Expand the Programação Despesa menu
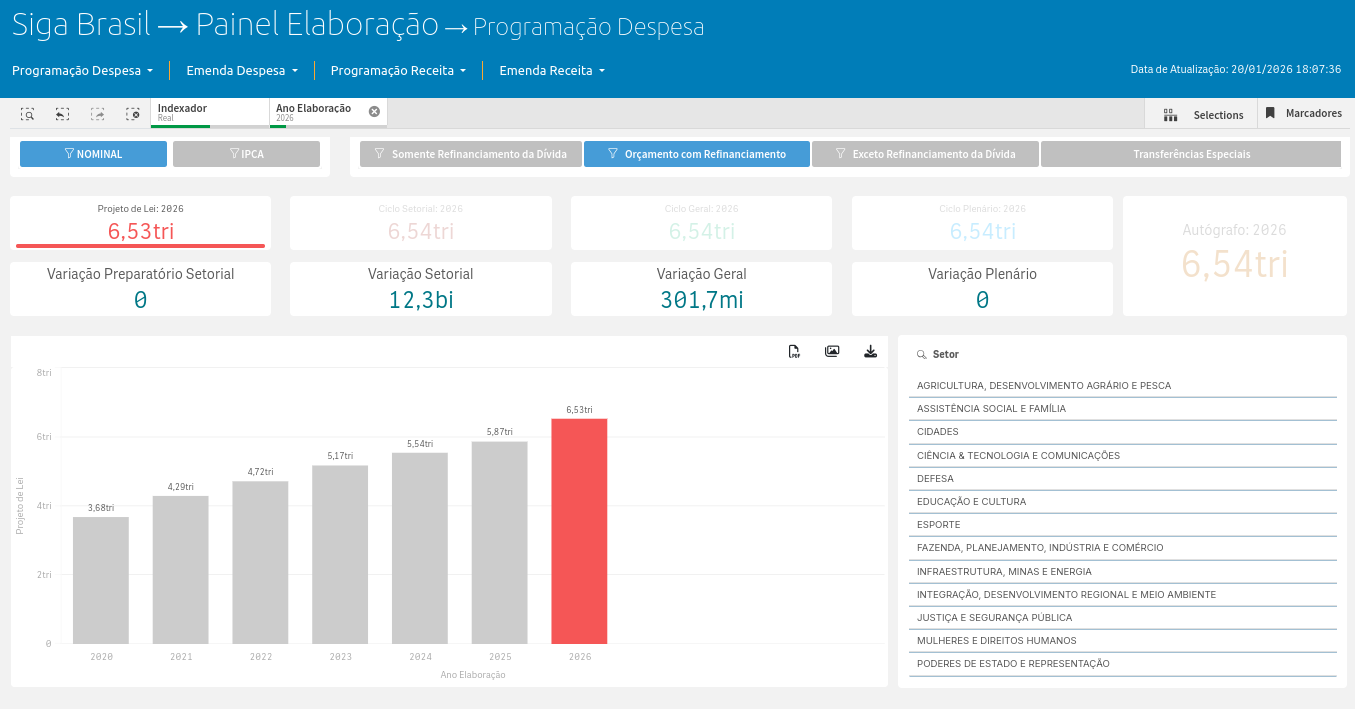The height and width of the screenshot is (709, 1355). click(x=82, y=71)
